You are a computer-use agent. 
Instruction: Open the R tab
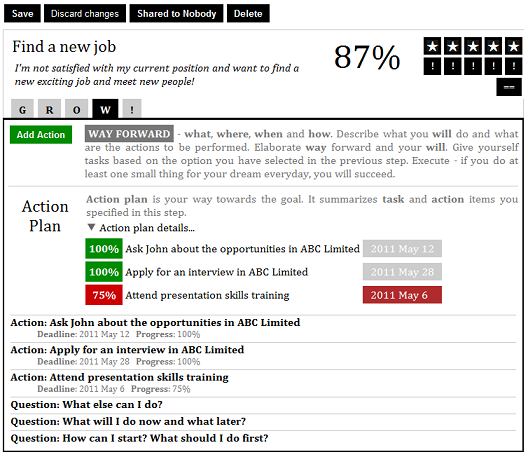(x=50, y=109)
